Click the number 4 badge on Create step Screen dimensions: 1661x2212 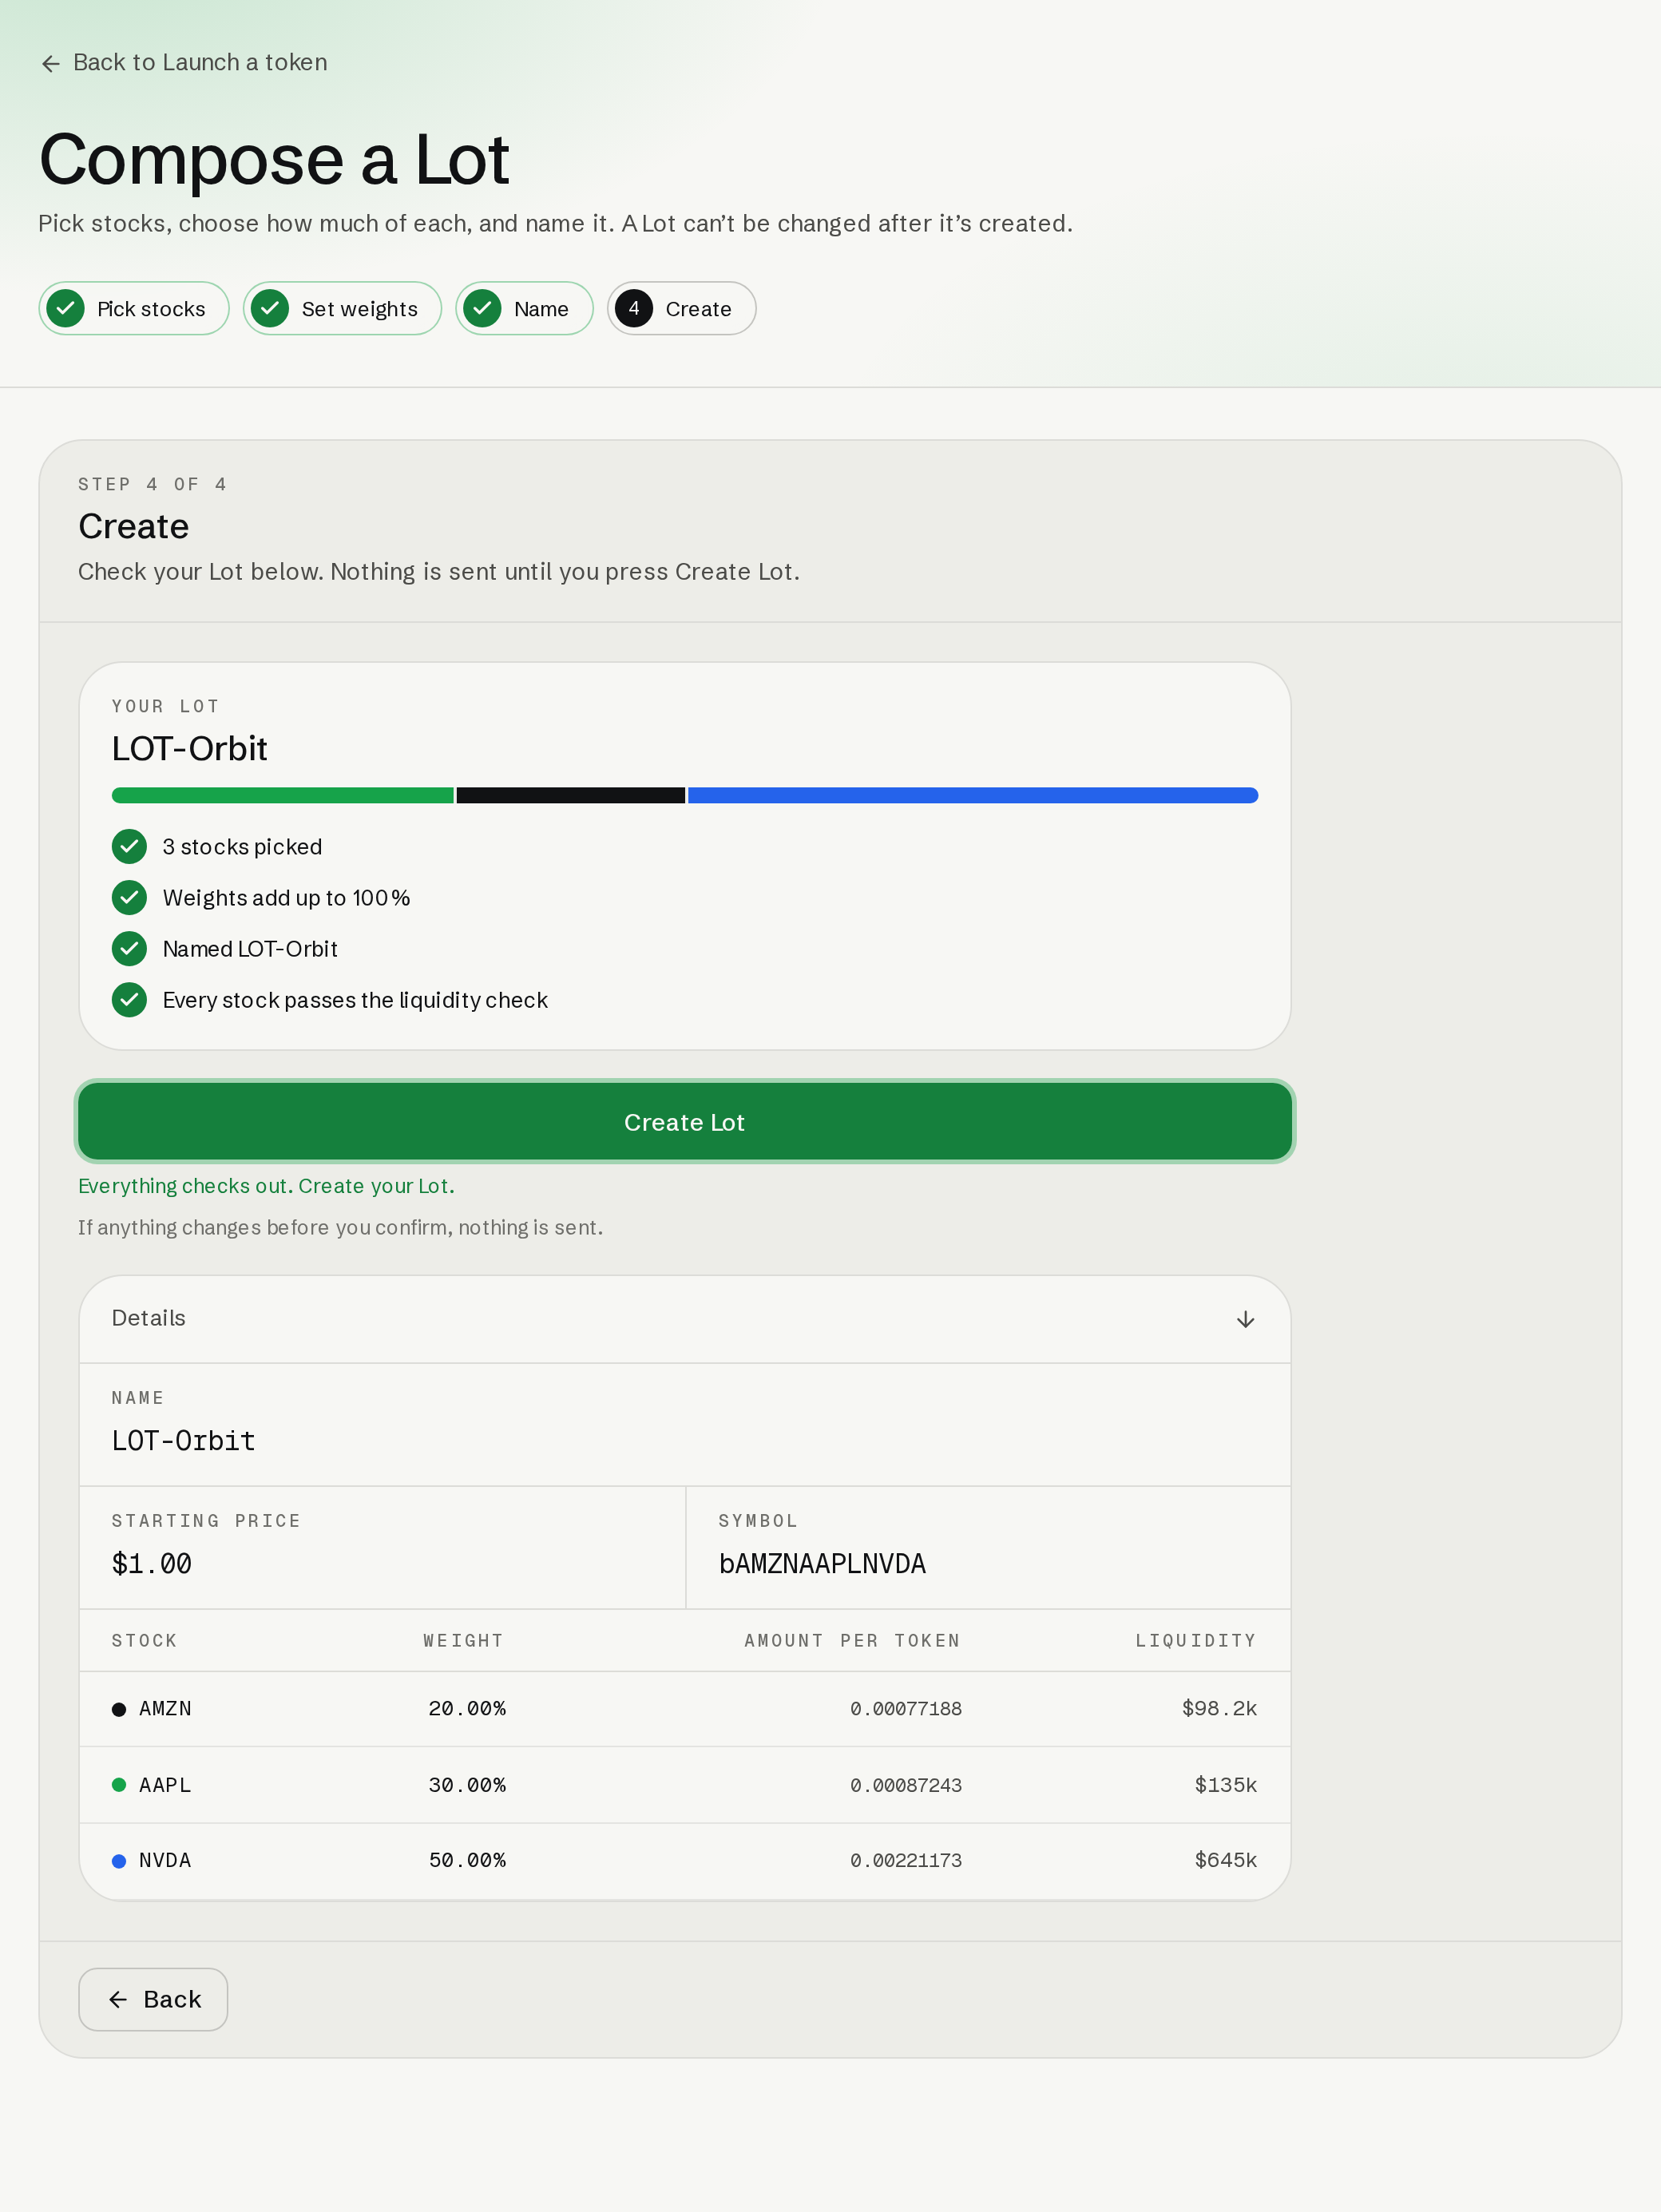point(634,308)
